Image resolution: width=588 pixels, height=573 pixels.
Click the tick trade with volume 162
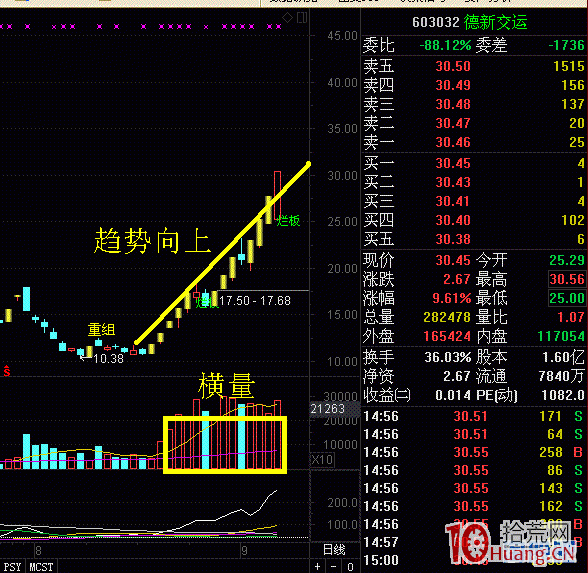point(550,506)
